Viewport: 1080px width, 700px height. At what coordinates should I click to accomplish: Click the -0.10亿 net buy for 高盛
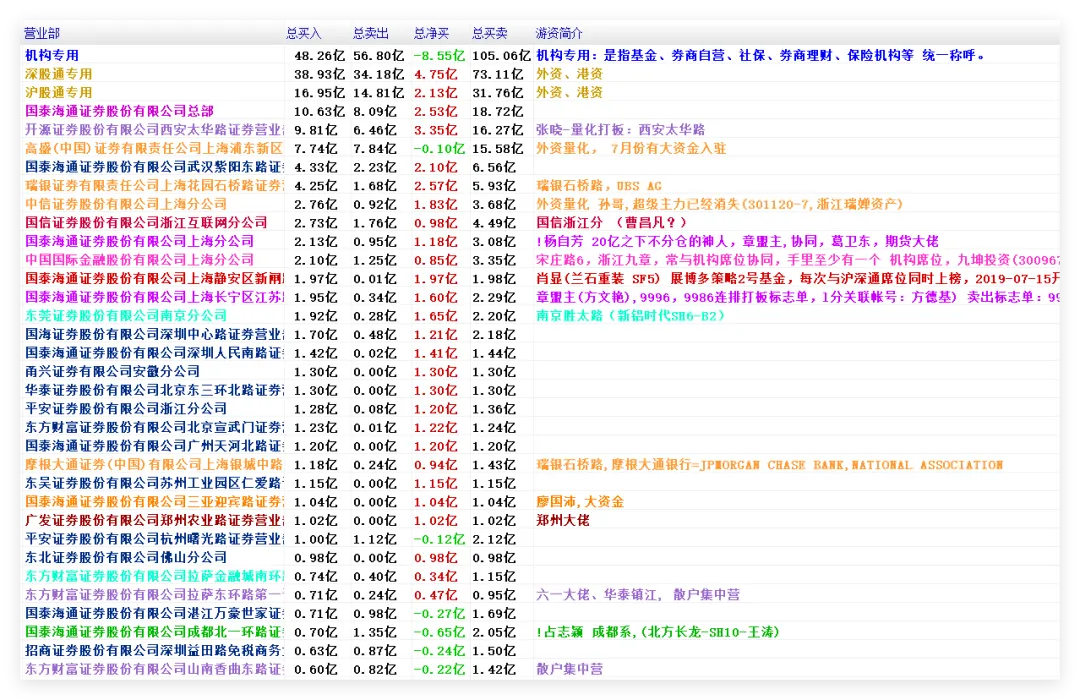click(x=439, y=148)
